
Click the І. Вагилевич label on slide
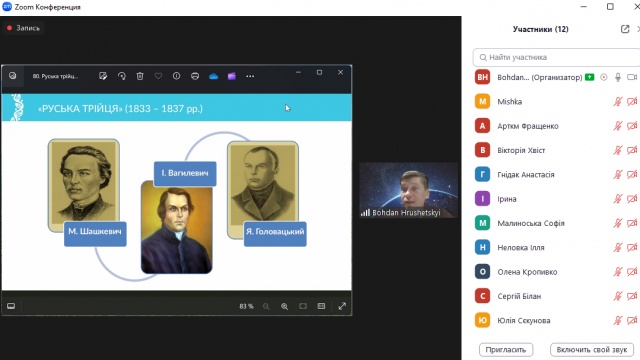point(185,173)
